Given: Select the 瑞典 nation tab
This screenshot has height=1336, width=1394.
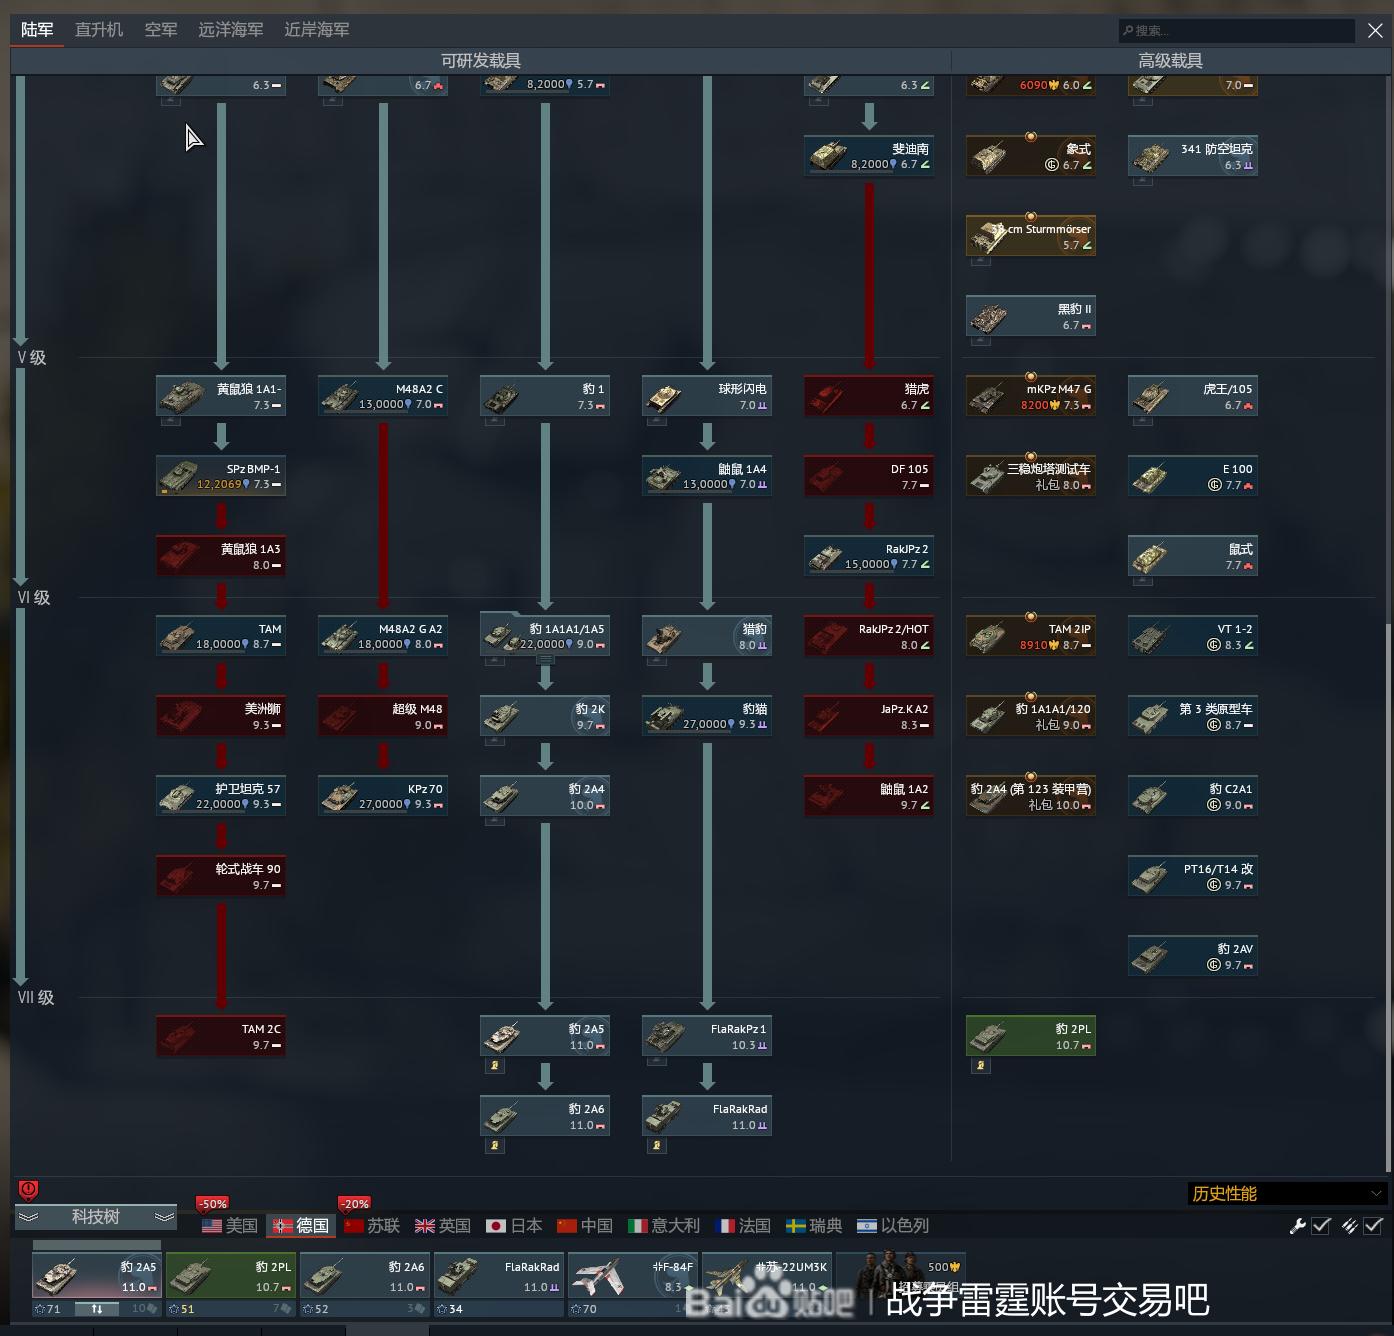Looking at the screenshot, I should tap(814, 1226).
